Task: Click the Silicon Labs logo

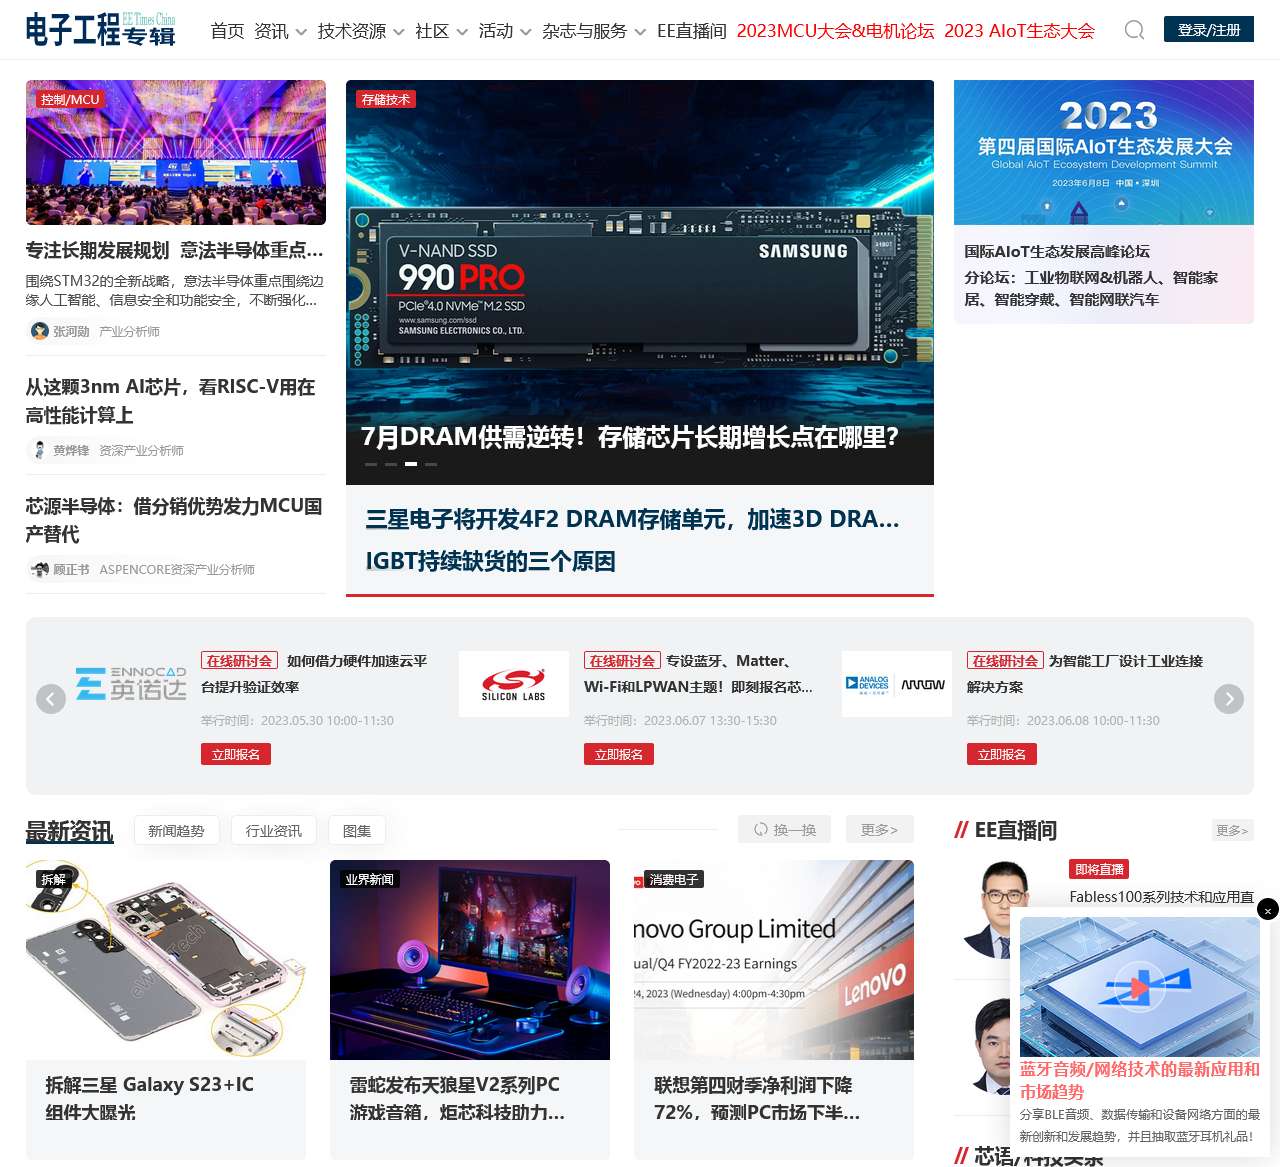Action: coord(514,684)
